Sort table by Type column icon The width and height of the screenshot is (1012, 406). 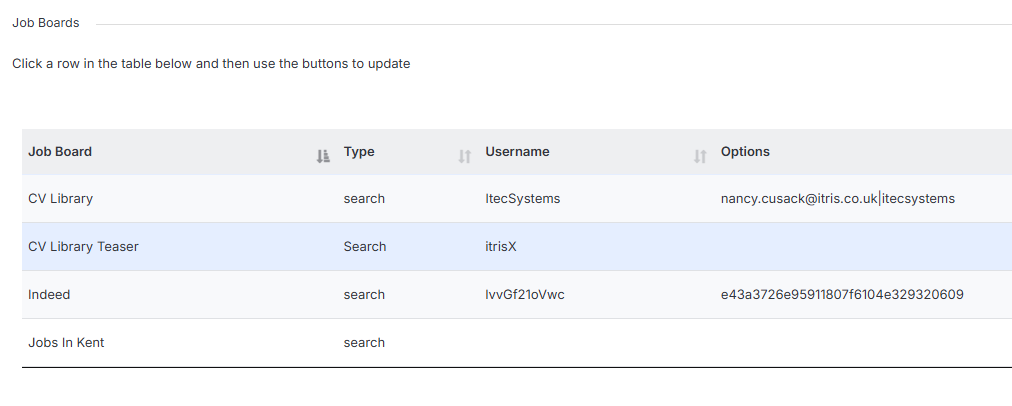point(465,156)
